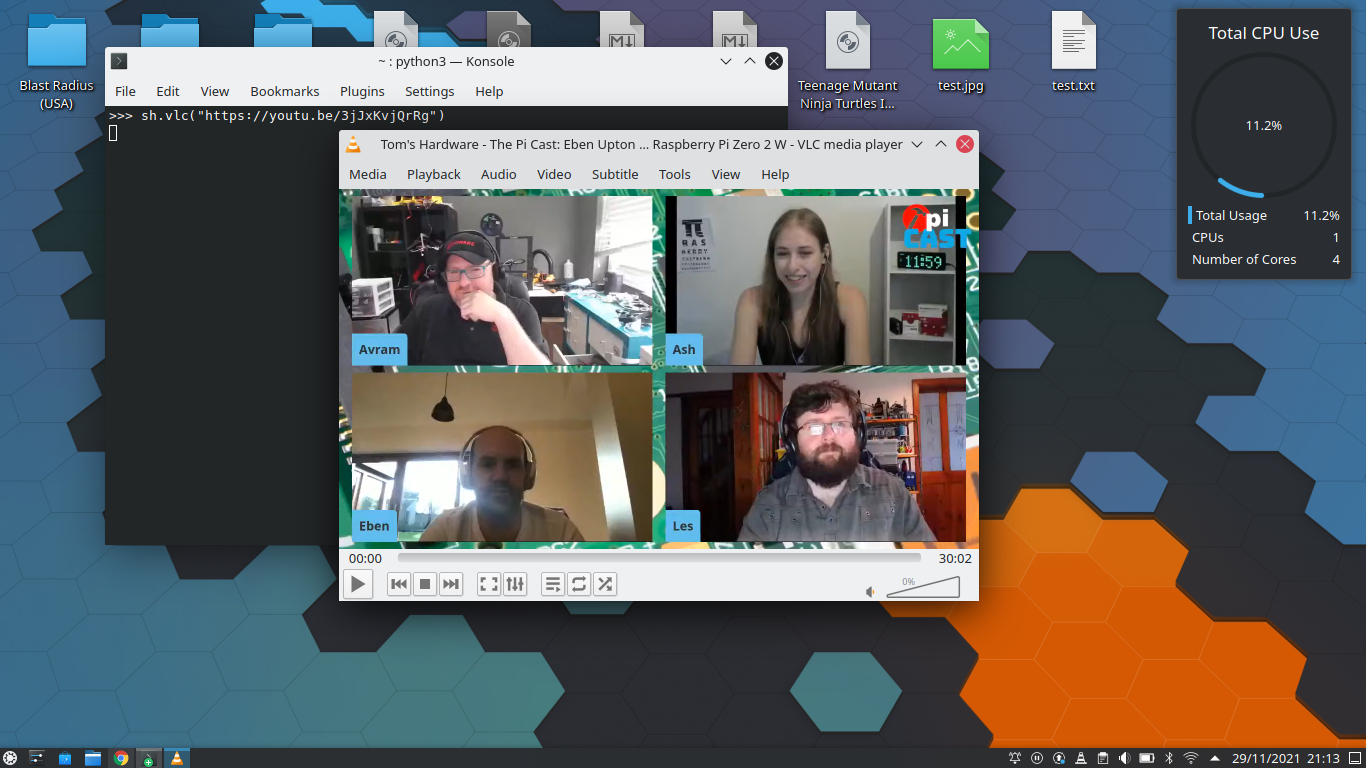This screenshot has height=768, width=1366.
Task: Open VLC Video menu
Action: [554, 174]
